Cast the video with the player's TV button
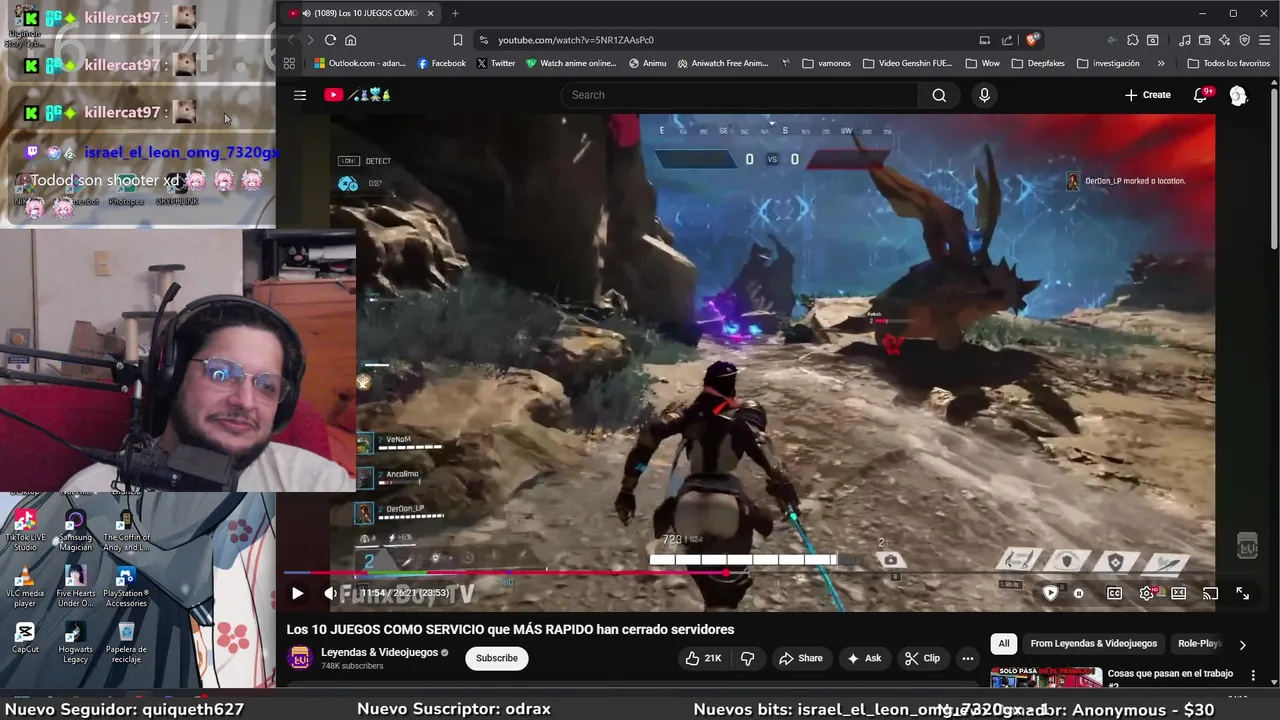This screenshot has height=720, width=1280. tap(1210, 593)
